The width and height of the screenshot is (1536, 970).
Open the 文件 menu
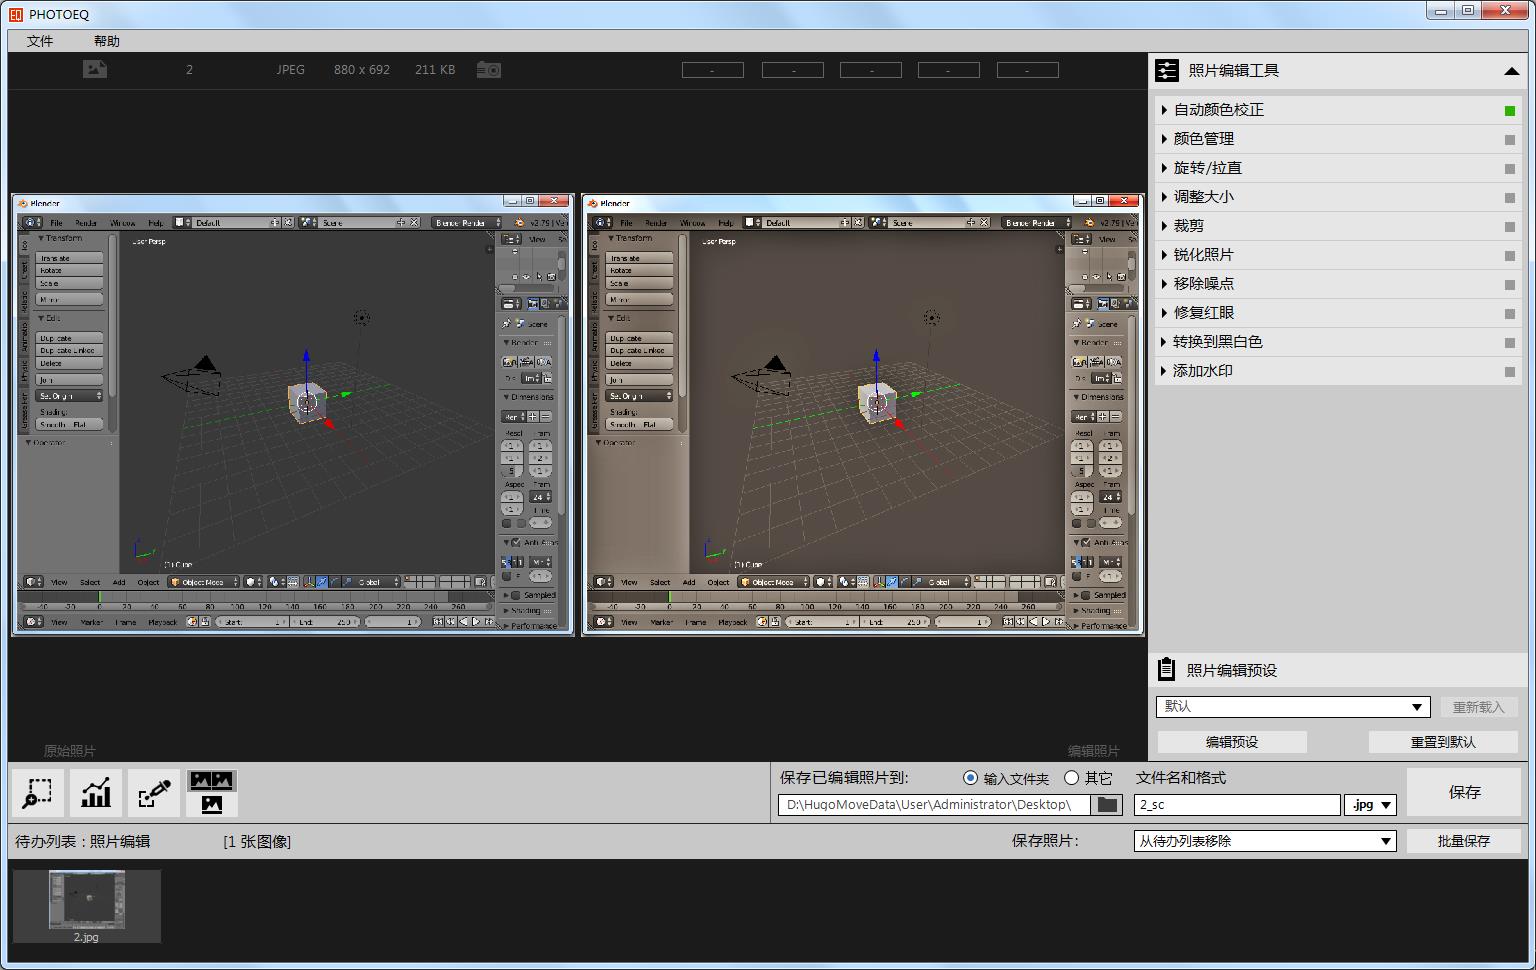pyautogui.click(x=40, y=41)
